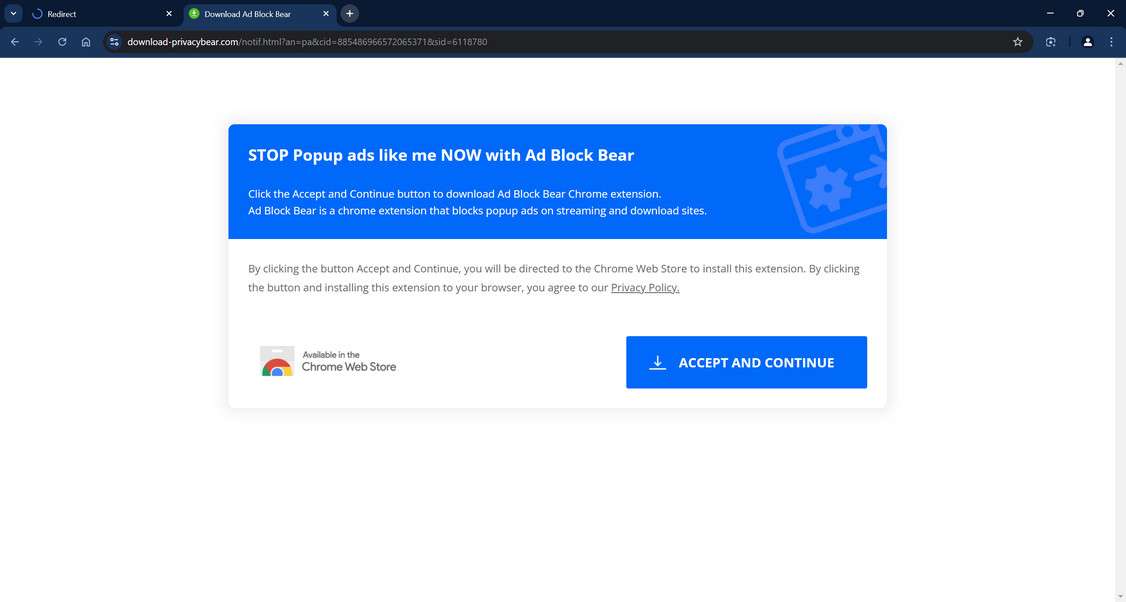Click the Ad Block Bear tab favicon
Screen dimensions: 1126x602
pos(196,13)
